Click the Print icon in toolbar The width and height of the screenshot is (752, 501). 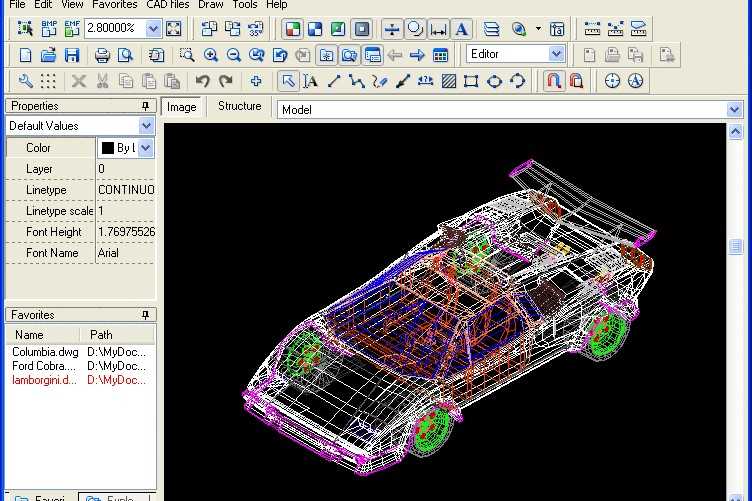pyautogui.click(x=102, y=54)
